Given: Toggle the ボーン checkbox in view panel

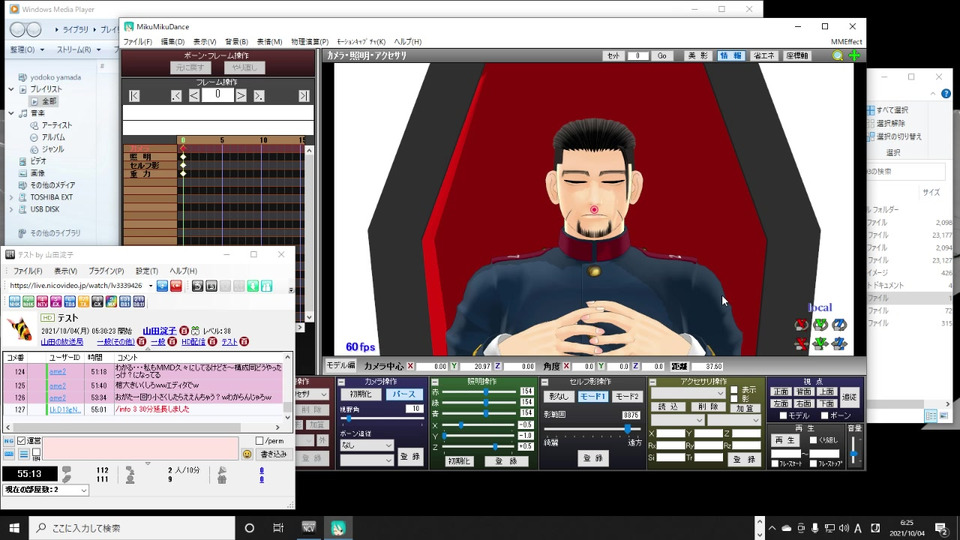Looking at the screenshot, I should 824,416.
